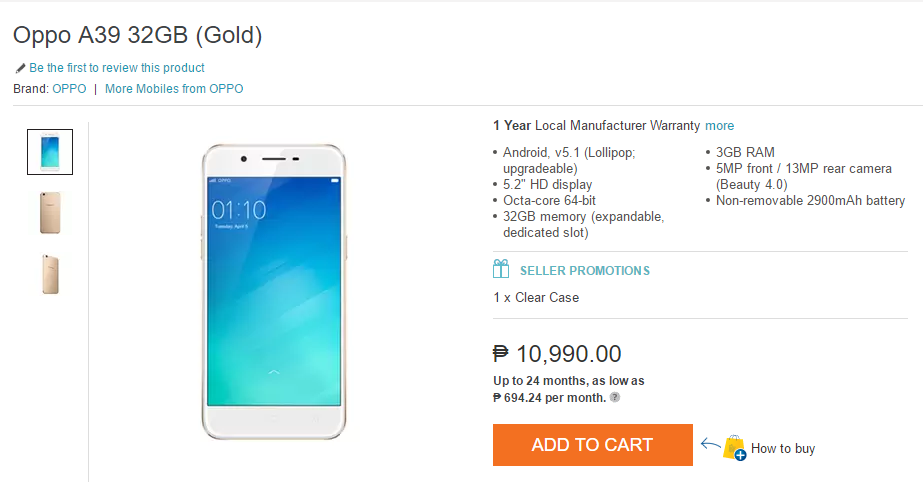Expand warranty details via 'more' link
The image size is (923, 489).
(x=719, y=126)
